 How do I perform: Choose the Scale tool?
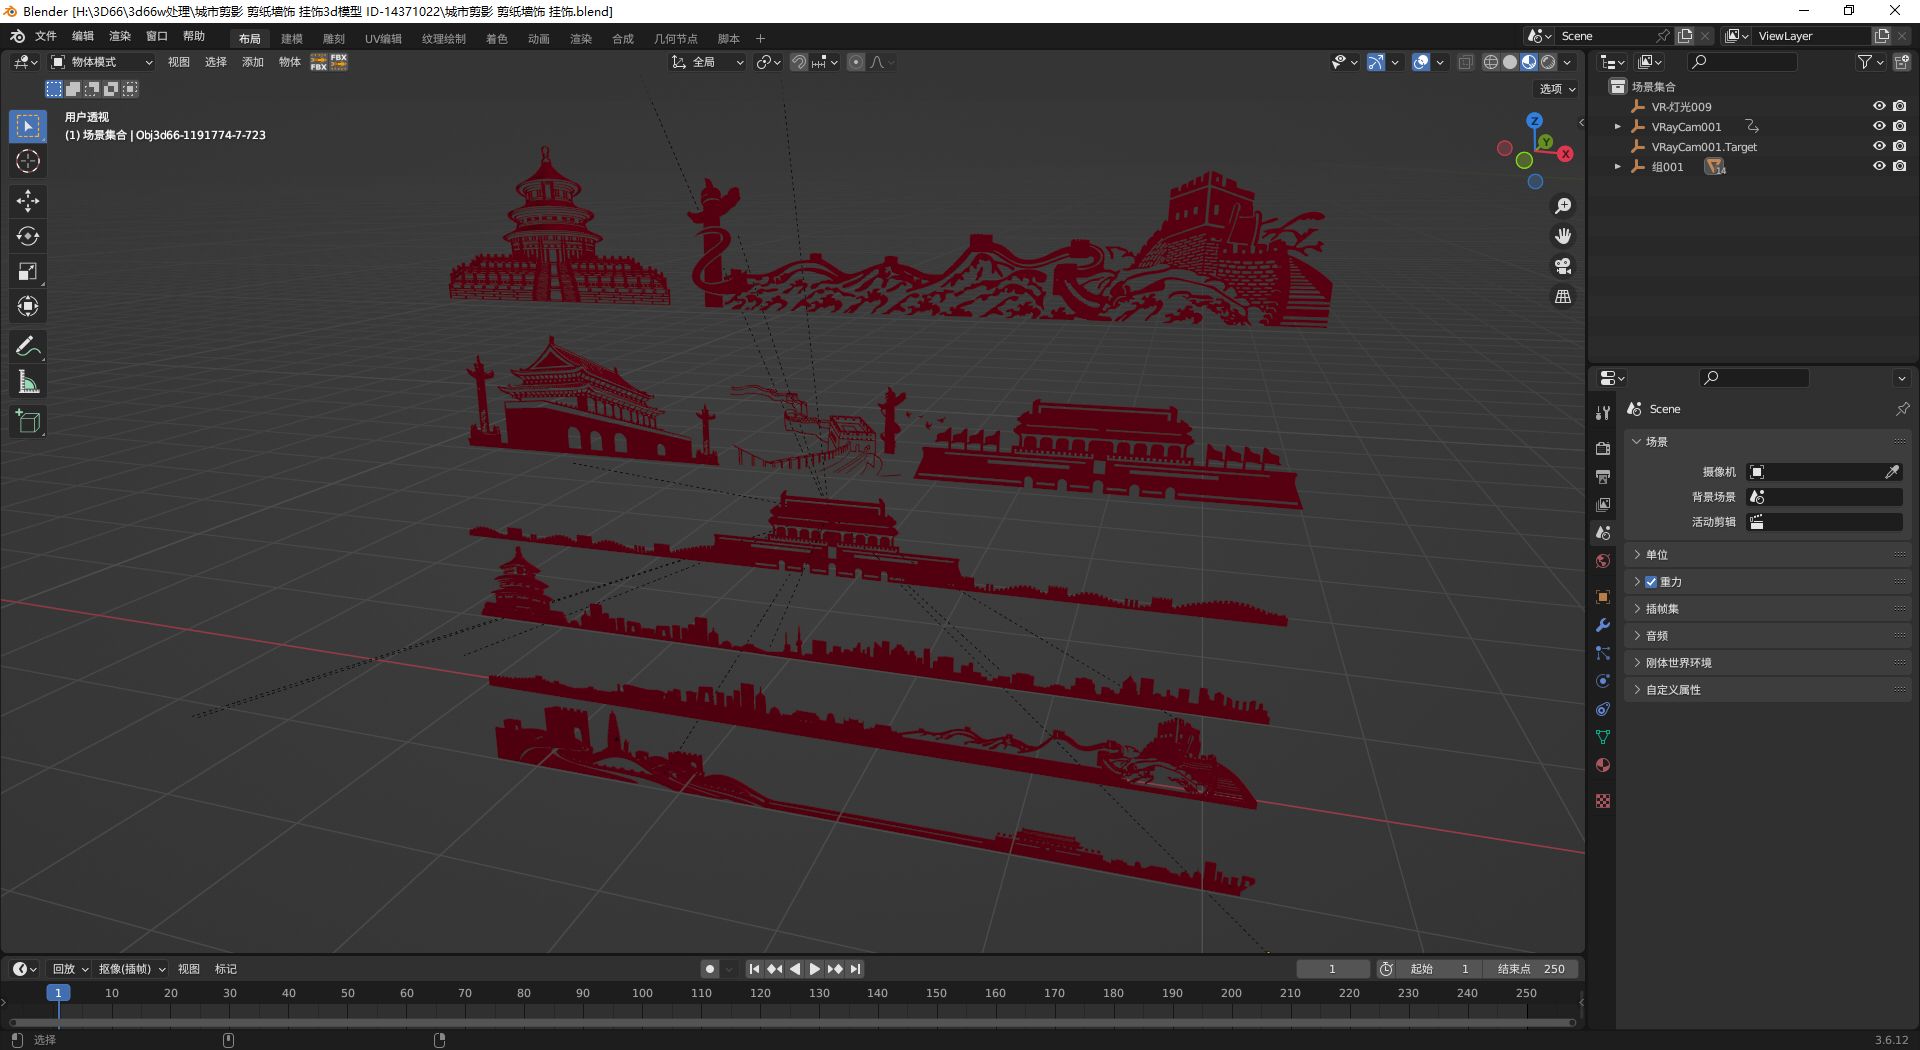[28, 271]
